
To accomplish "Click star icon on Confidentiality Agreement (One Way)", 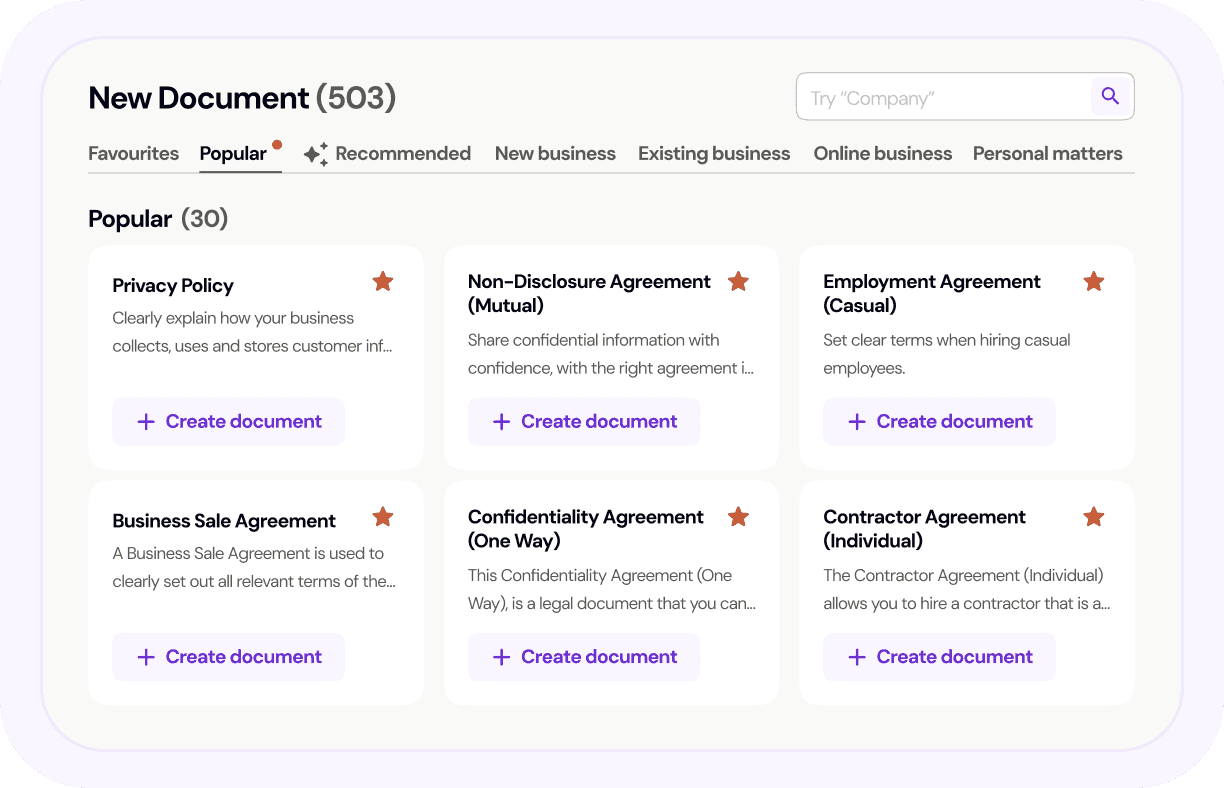I will pos(738,517).
